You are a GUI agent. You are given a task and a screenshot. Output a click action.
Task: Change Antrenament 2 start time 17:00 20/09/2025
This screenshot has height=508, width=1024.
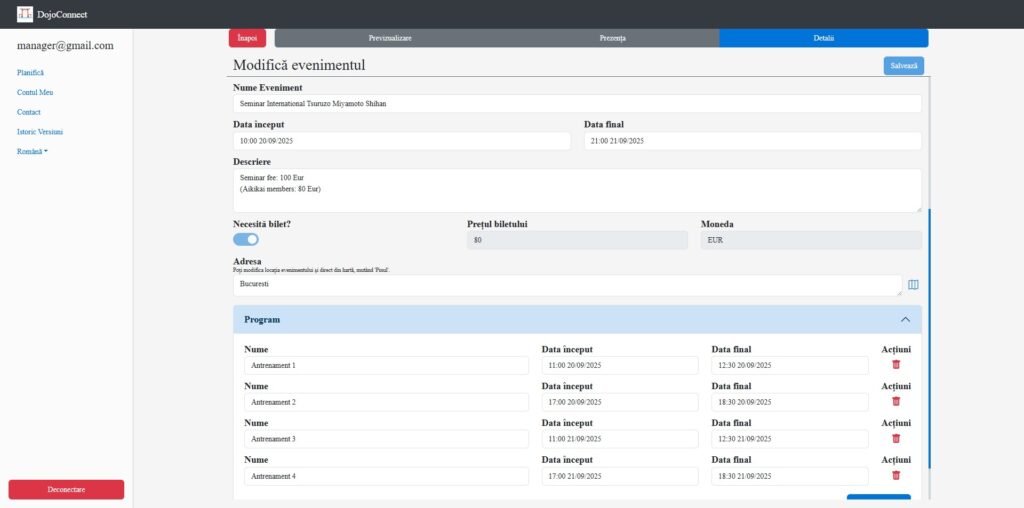pyautogui.click(x=620, y=402)
